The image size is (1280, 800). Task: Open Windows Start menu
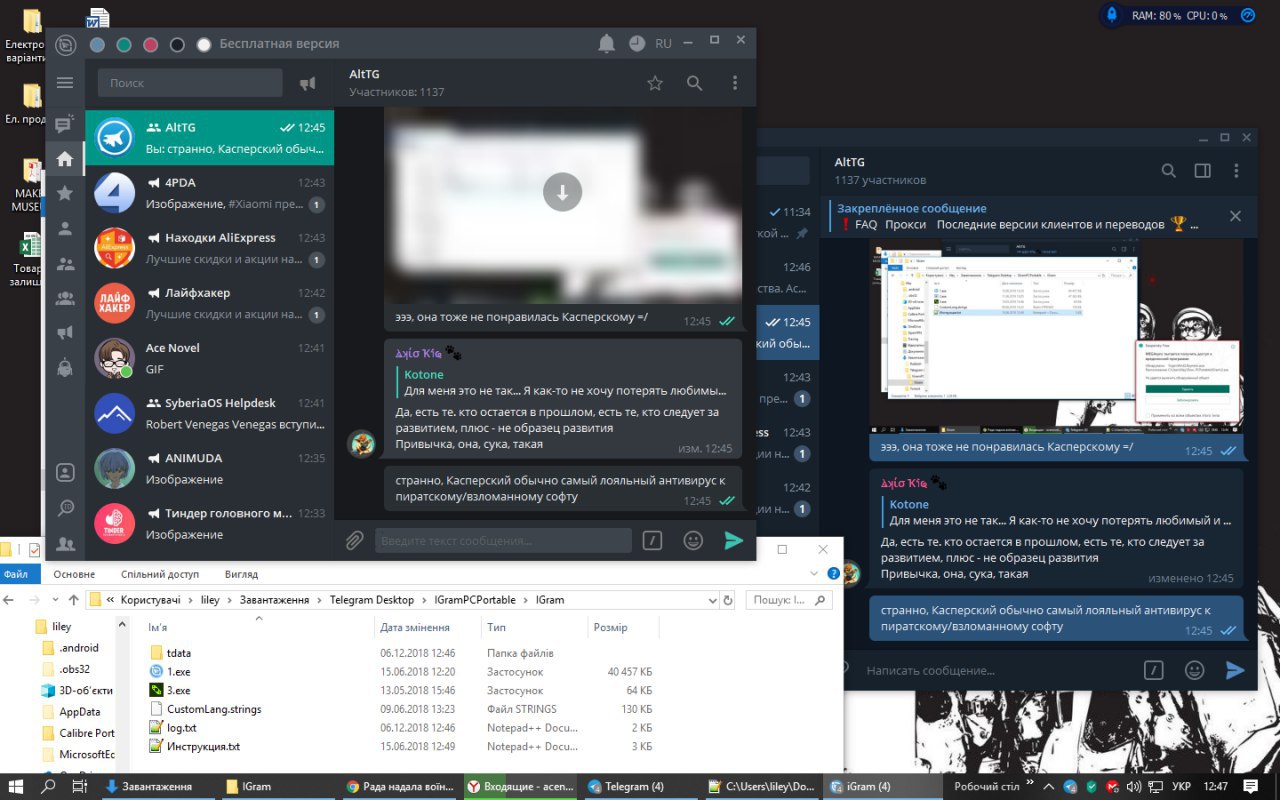pyautogui.click(x=18, y=786)
